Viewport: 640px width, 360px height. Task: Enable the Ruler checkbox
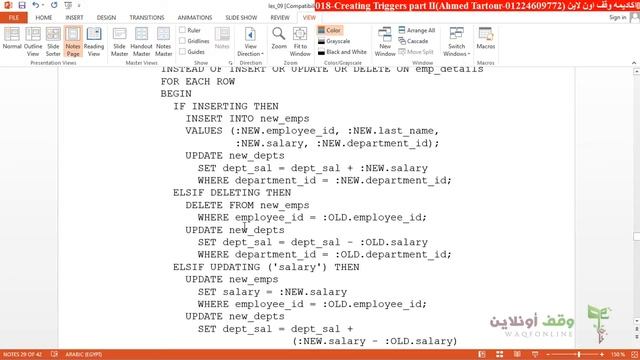(x=190, y=30)
